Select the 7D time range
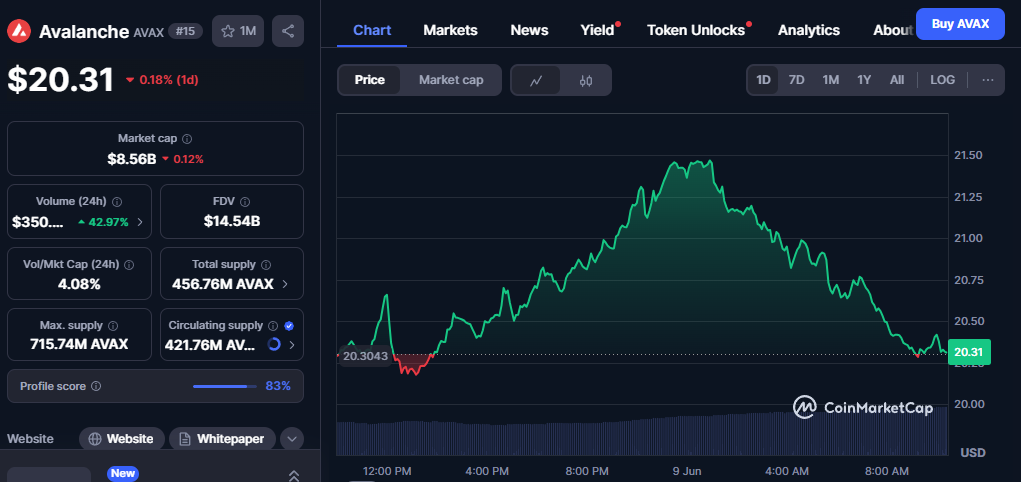This screenshot has width=1021, height=482. pyautogui.click(x=796, y=80)
